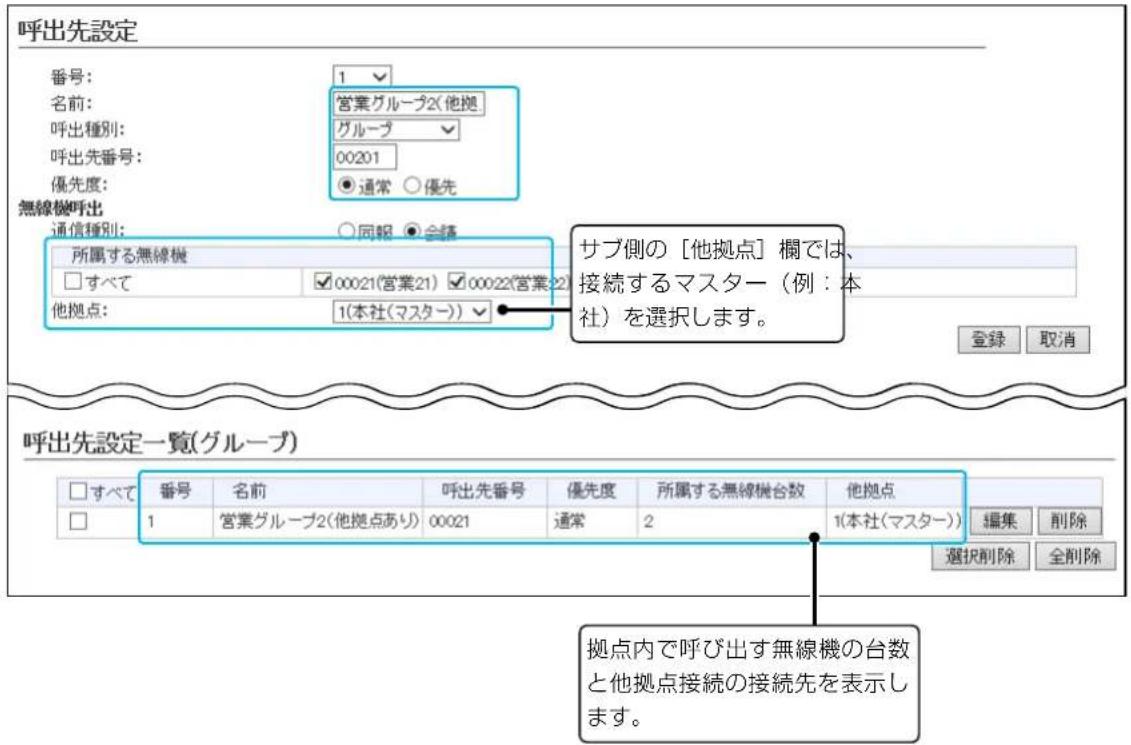The image size is (1131, 745).
Task: Click the 選択削除 button
Action: click(x=980, y=556)
